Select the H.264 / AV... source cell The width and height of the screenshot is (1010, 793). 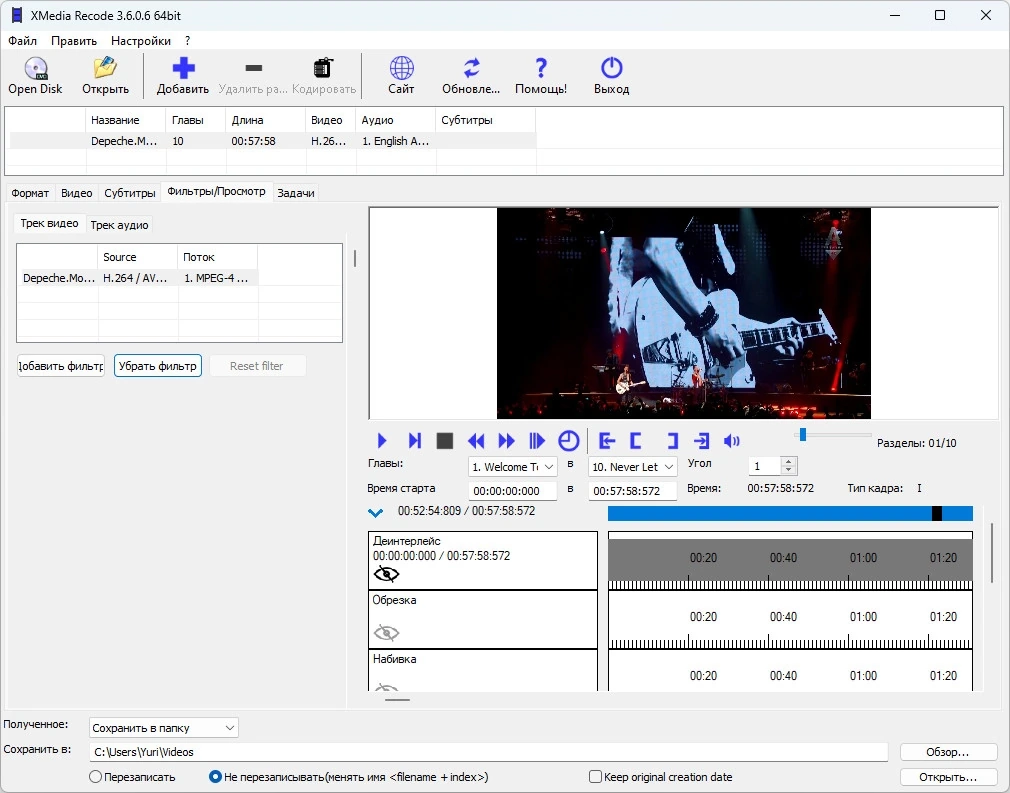(137, 278)
